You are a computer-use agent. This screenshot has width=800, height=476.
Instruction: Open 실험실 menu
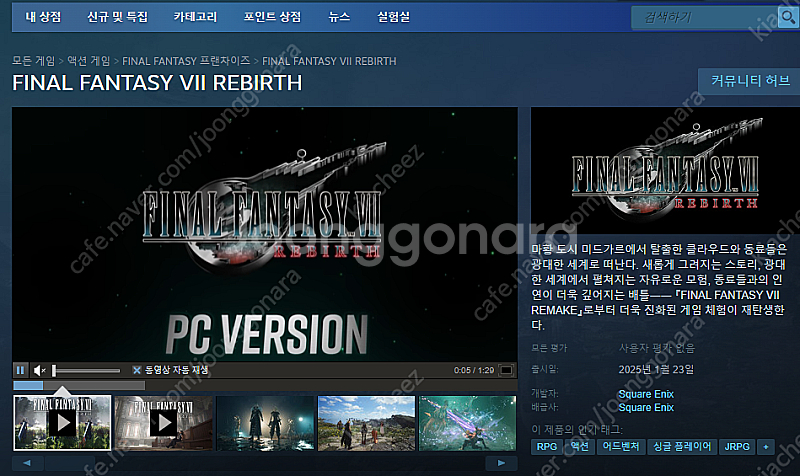[x=393, y=17]
